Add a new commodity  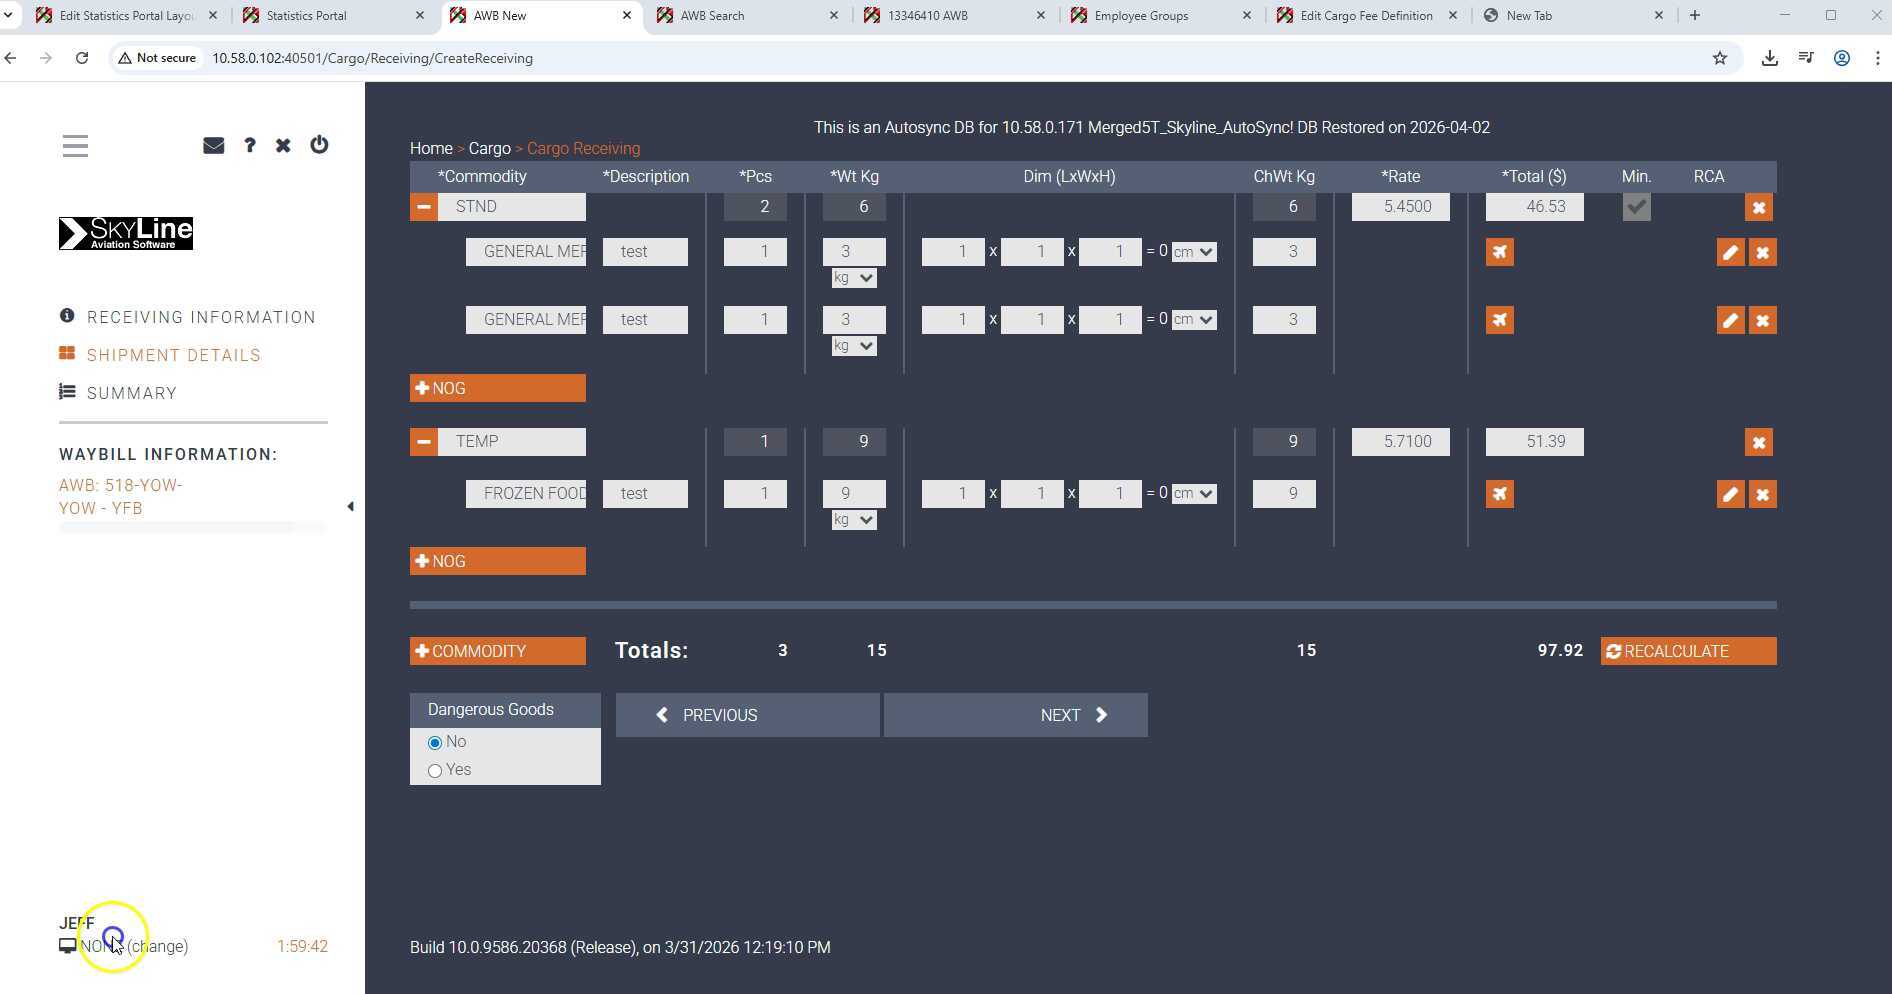coord(498,651)
